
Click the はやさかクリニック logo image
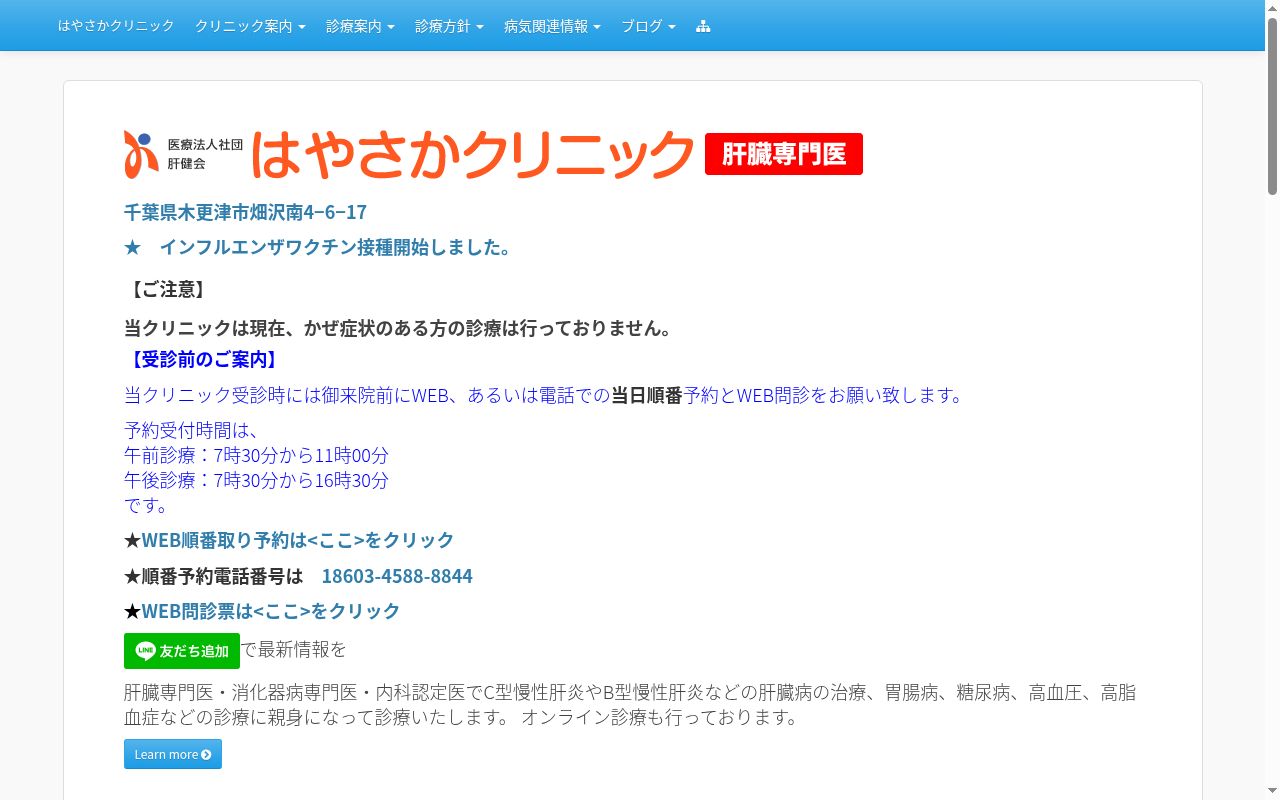tap(409, 154)
